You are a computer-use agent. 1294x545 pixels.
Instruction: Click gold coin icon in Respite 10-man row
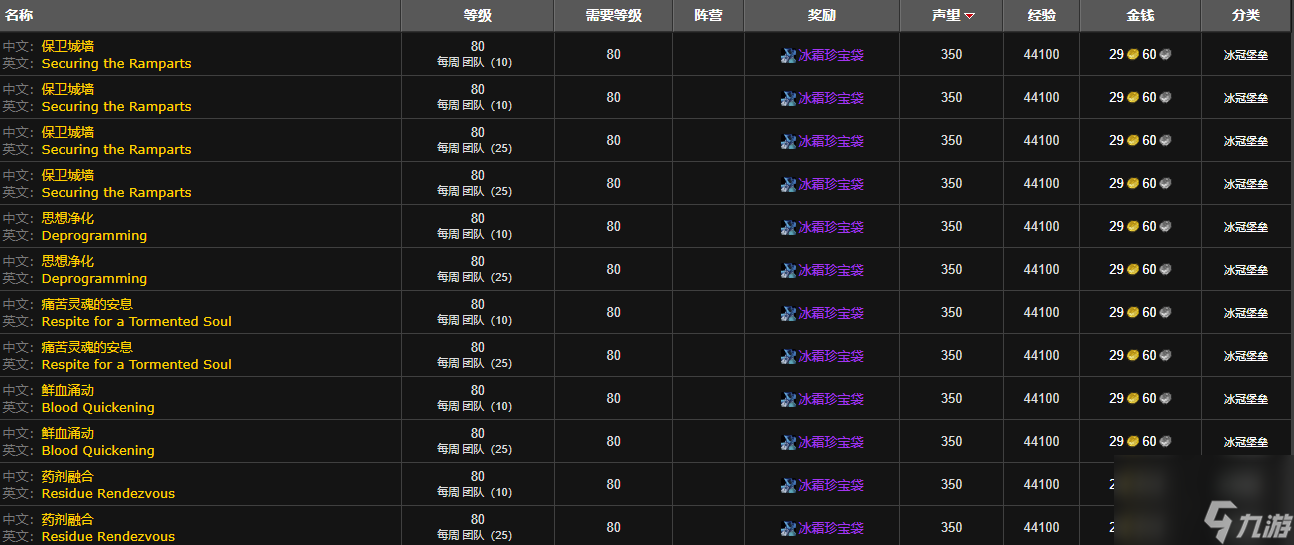(x=1132, y=313)
